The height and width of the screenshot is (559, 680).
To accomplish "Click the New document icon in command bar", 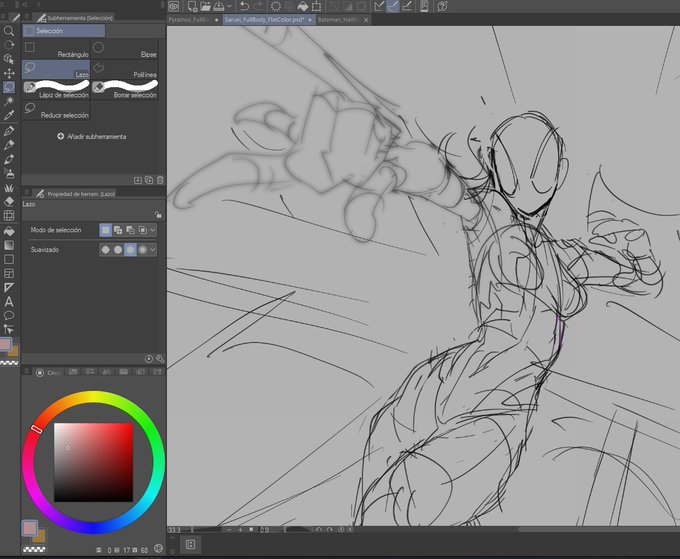I will point(192,6).
